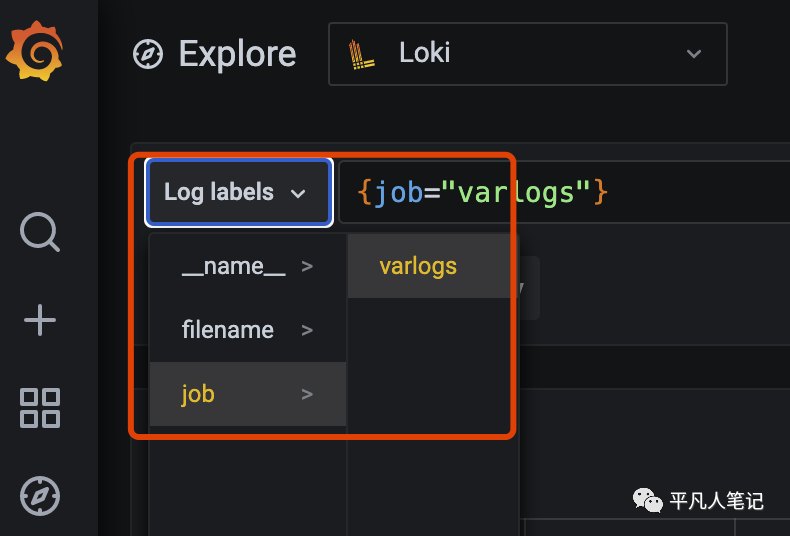Screen dimensions: 790x536
Task: Click the Log labels button
Action: click(x=237, y=192)
